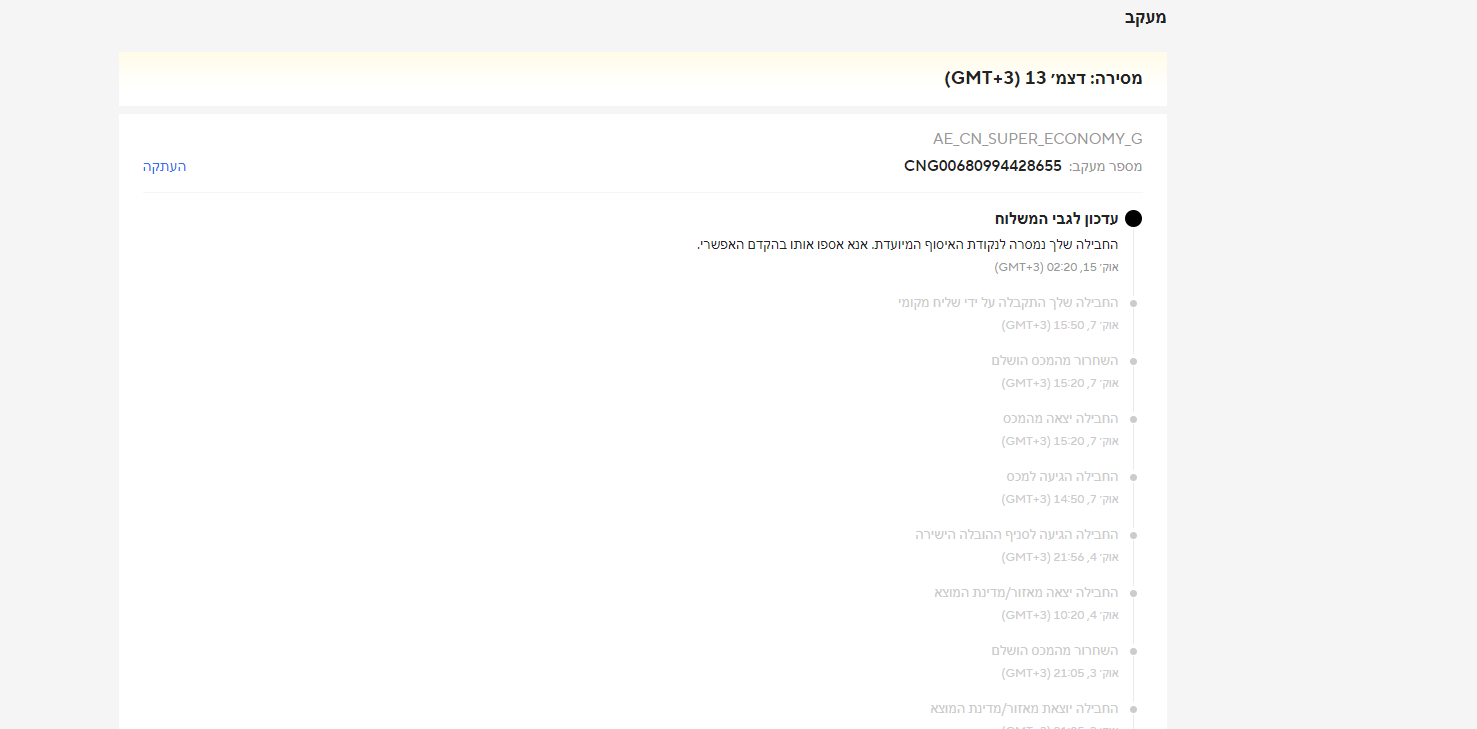Viewport: 1477px width, 729px height.
Task: Click the black dot beside "עדכון לגבי המשלוח"
Action: click(1133, 219)
